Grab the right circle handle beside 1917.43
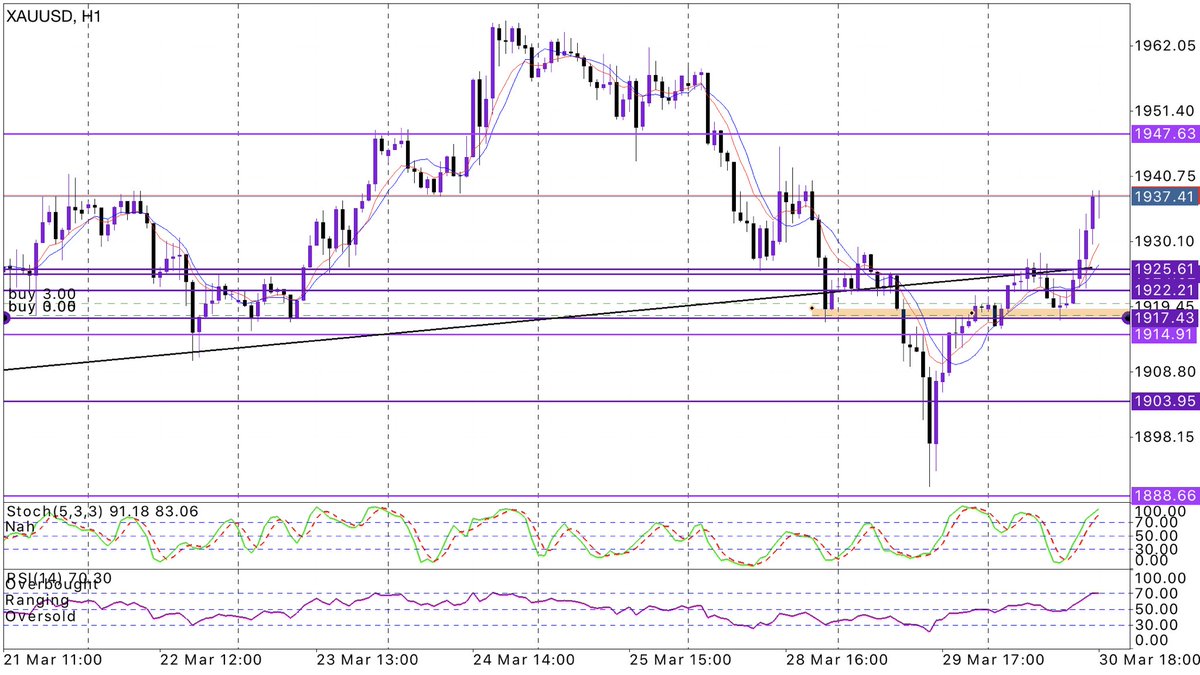This screenshot has height=675, width=1200. 1127,317
